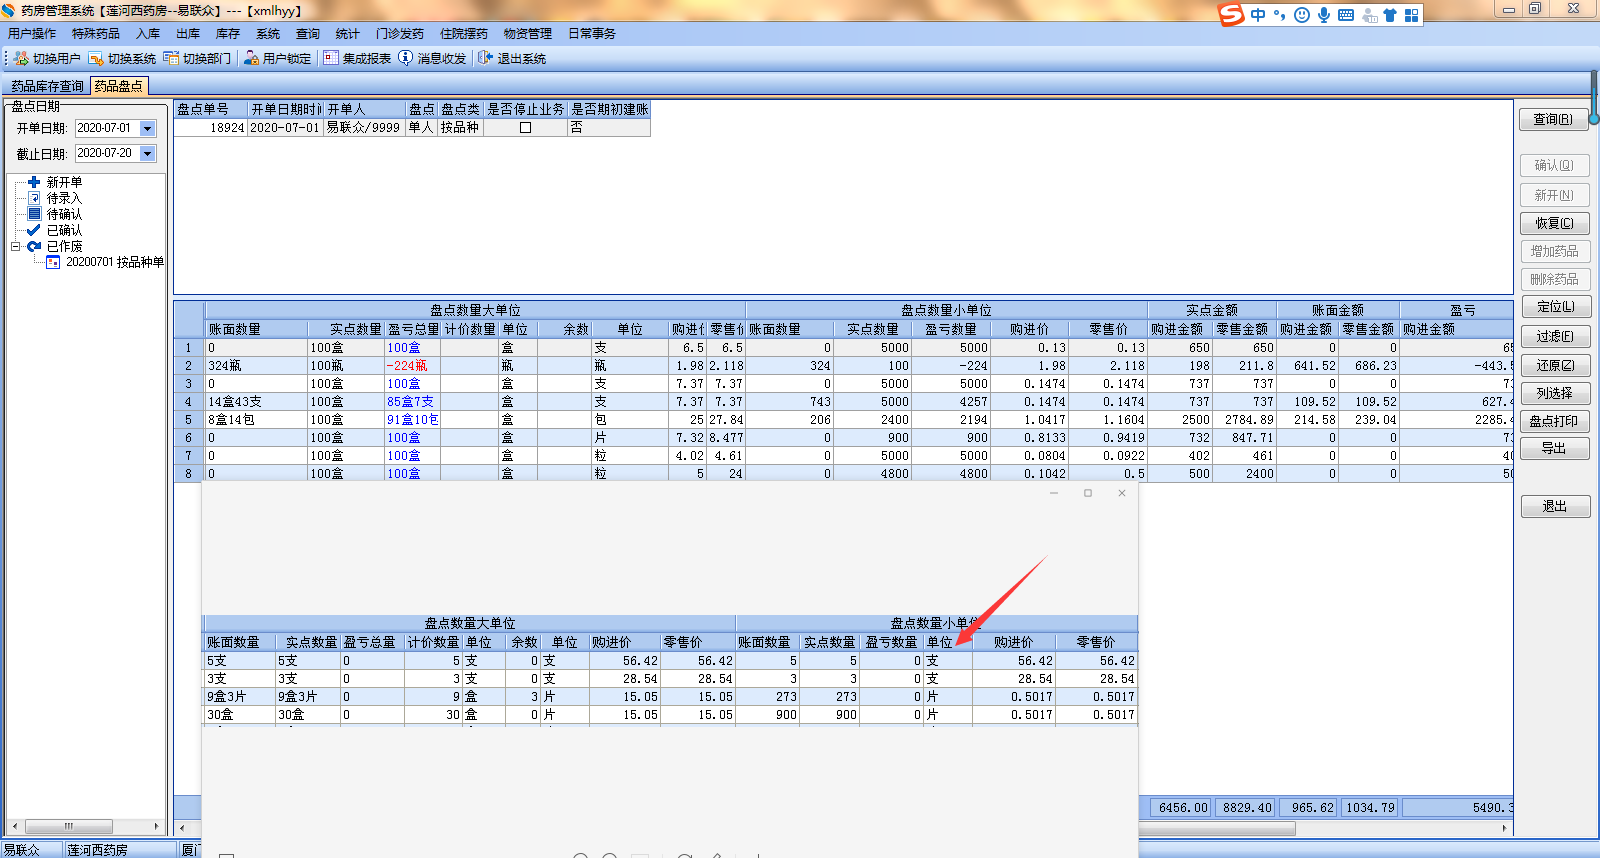Switch to the 药品盘点 tab
This screenshot has height=858, width=1600.
[119, 86]
